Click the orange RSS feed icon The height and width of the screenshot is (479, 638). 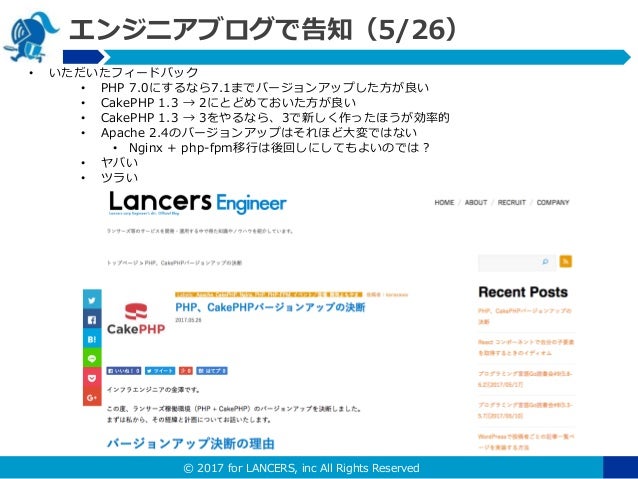coord(566,261)
